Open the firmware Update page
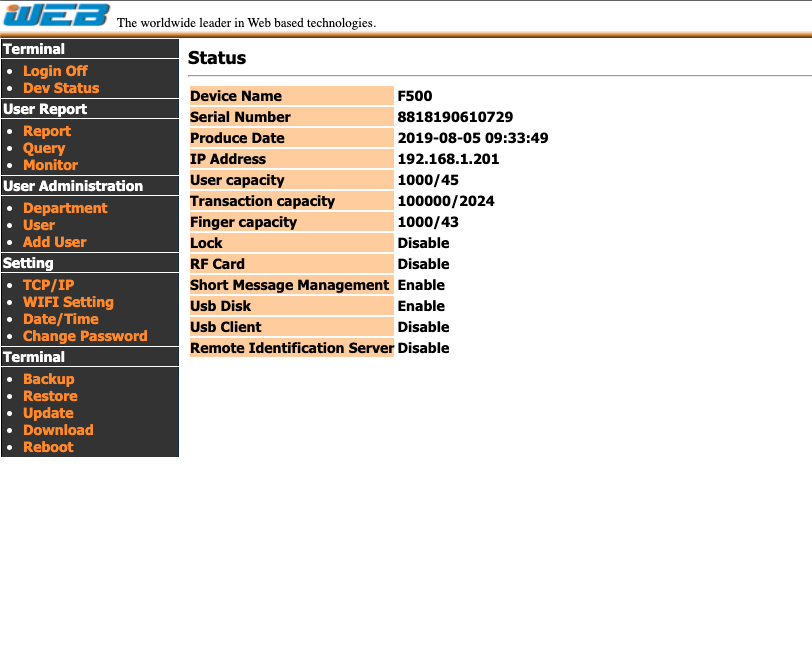The image size is (812, 653). tap(48, 413)
